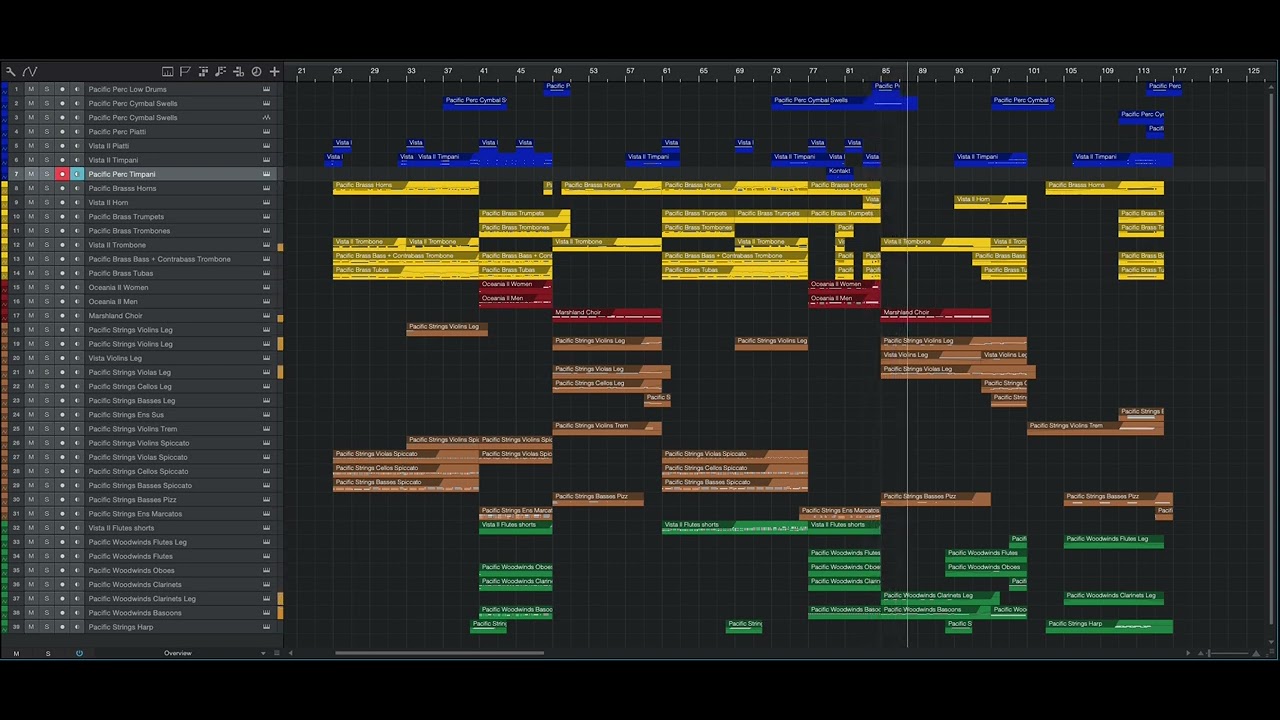This screenshot has width=1280, height=720.
Task: Disable record arm on Pacific Perc Timpani
Action: 62,174
